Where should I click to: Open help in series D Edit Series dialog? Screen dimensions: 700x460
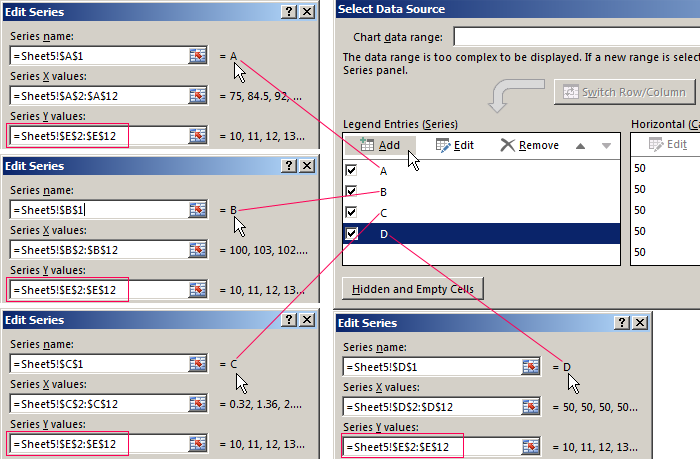click(621, 322)
